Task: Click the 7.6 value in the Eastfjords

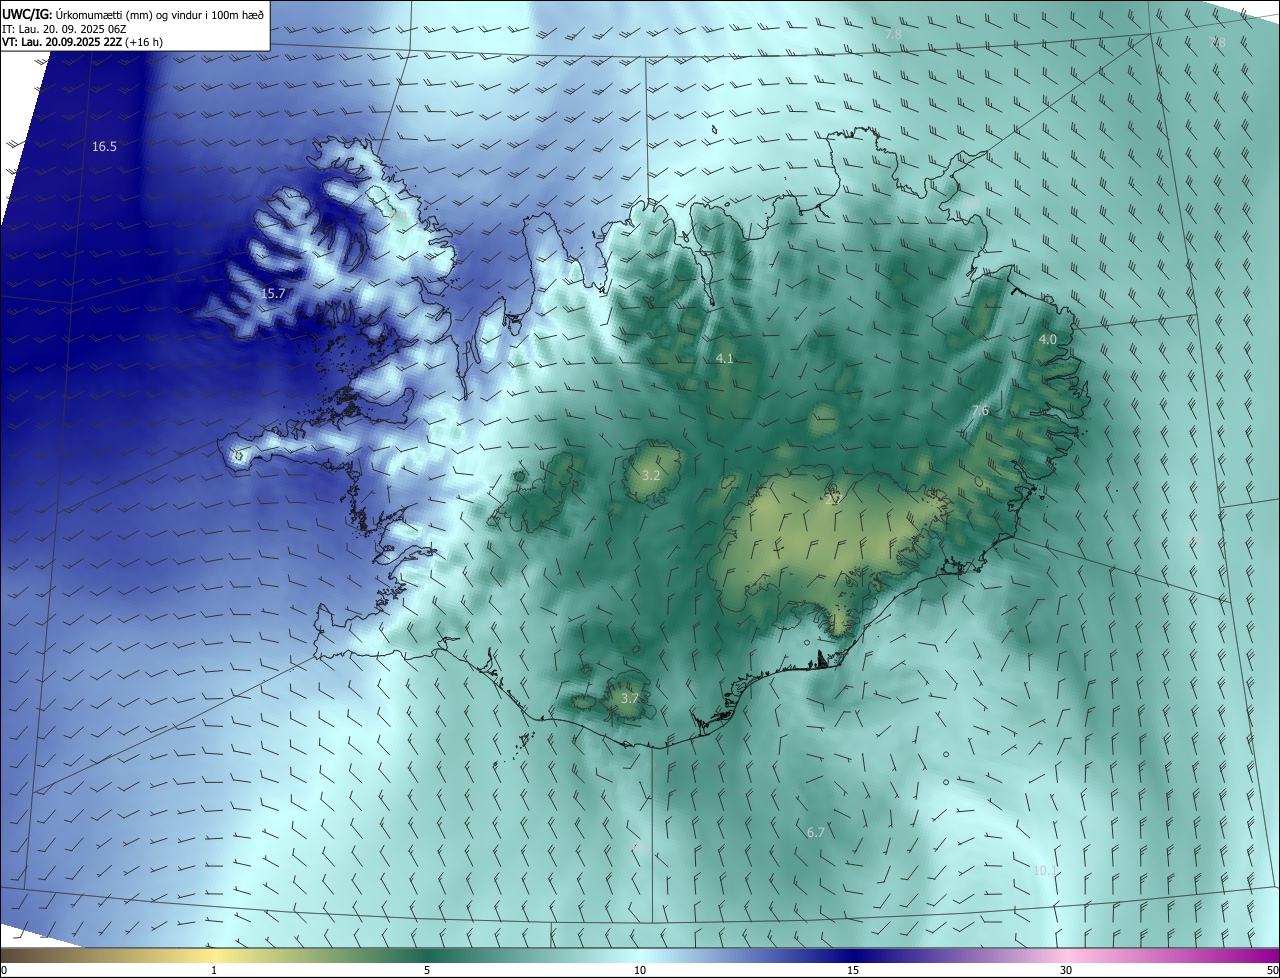Action: pos(980,411)
